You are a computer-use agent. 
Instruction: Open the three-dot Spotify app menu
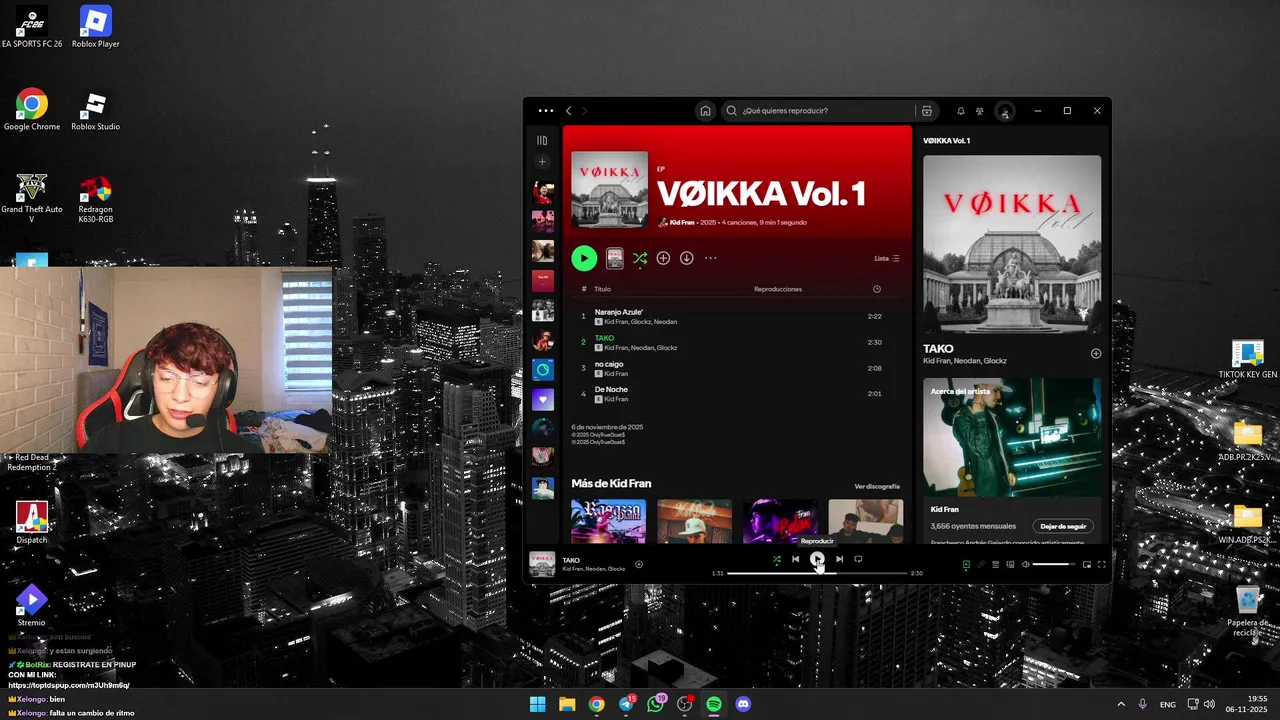[545, 111]
